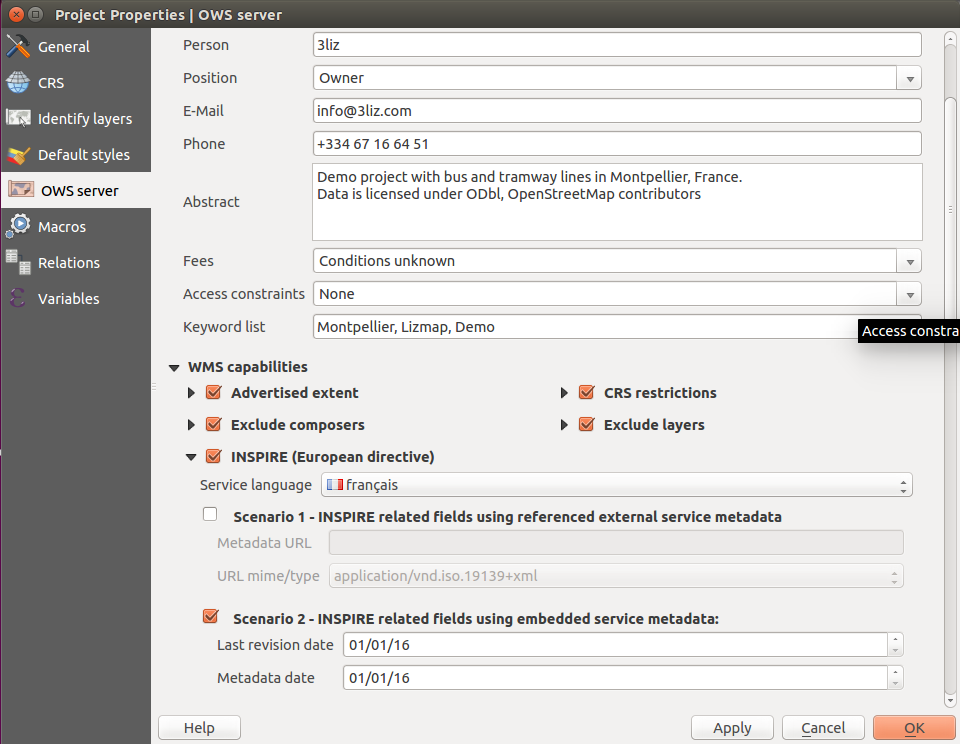Click the General wrench icon in sidebar
This screenshot has height=744, width=960.
(18, 47)
